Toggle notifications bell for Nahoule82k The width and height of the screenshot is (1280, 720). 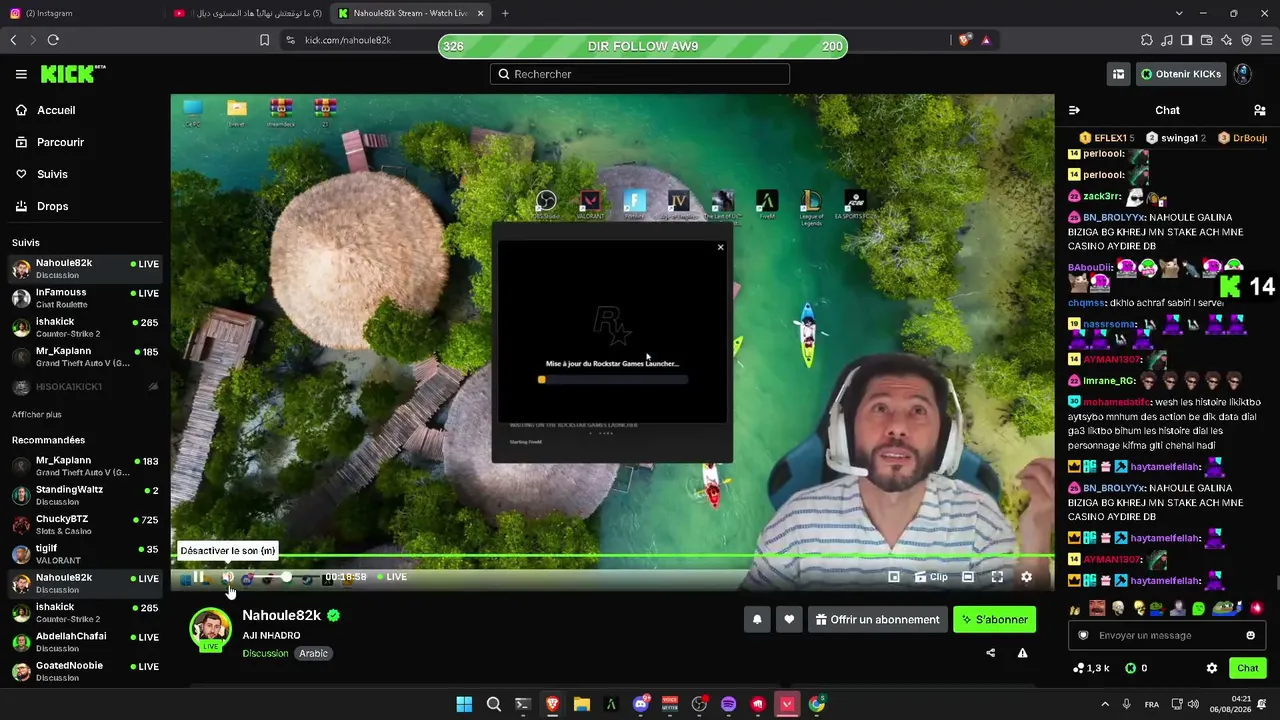(757, 620)
